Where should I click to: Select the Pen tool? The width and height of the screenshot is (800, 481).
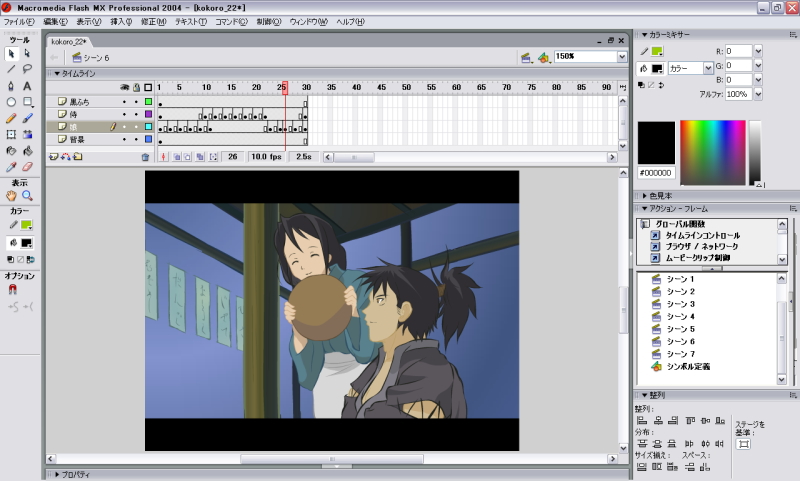[x=11, y=86]
